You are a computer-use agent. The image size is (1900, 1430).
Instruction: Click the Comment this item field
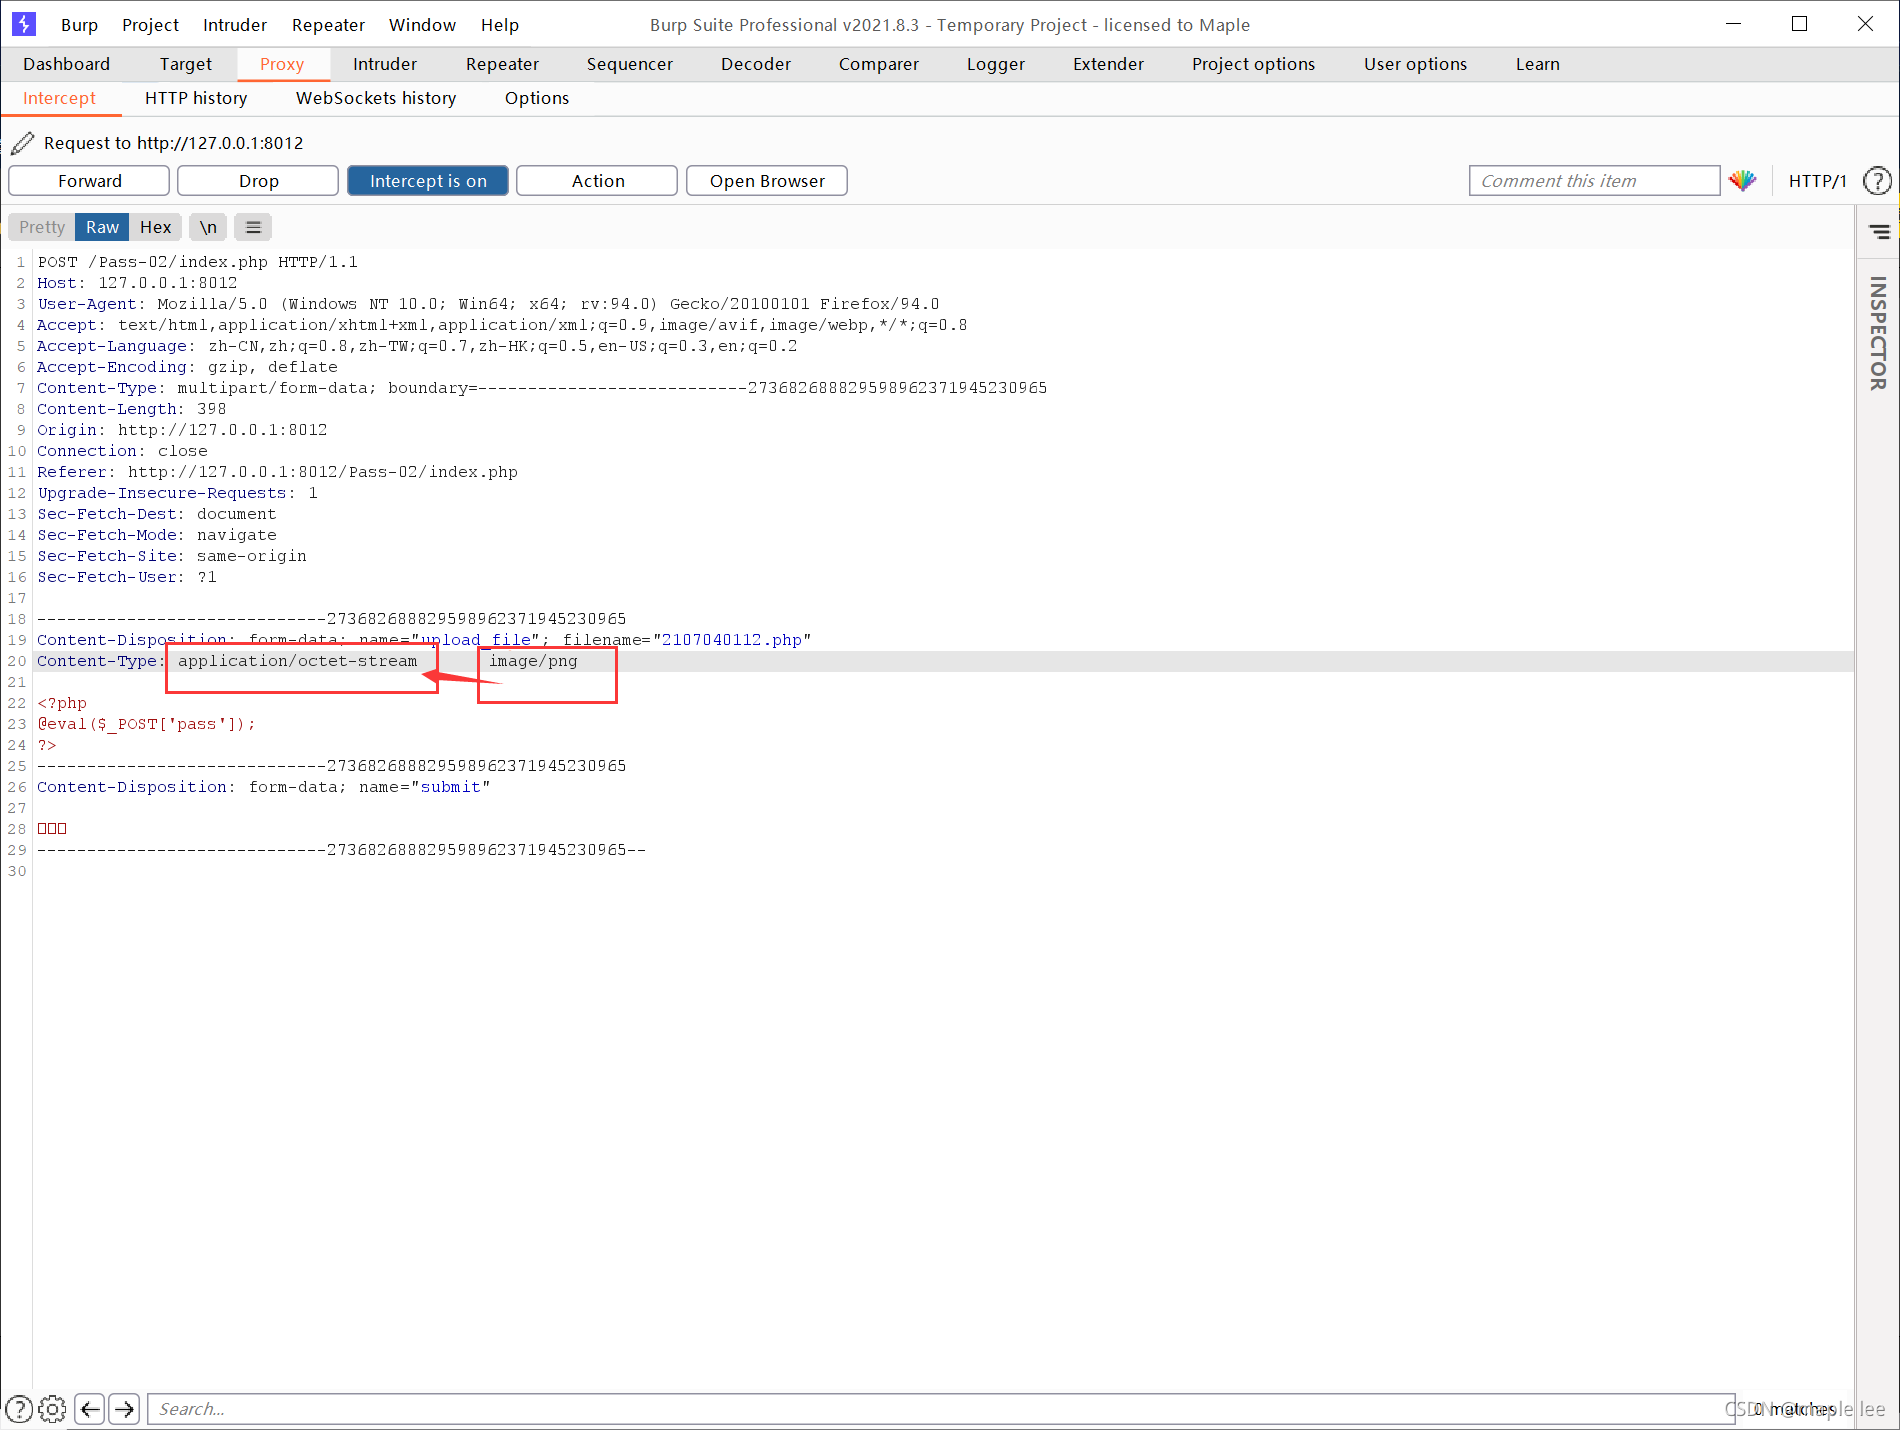point(1594,181)
